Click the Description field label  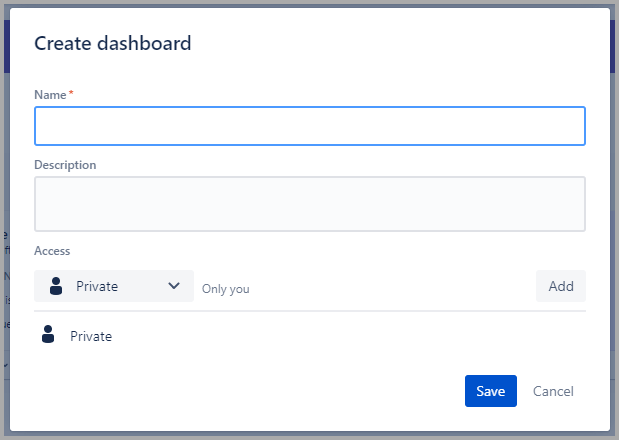pyautogui.click(x=65, y=164)
